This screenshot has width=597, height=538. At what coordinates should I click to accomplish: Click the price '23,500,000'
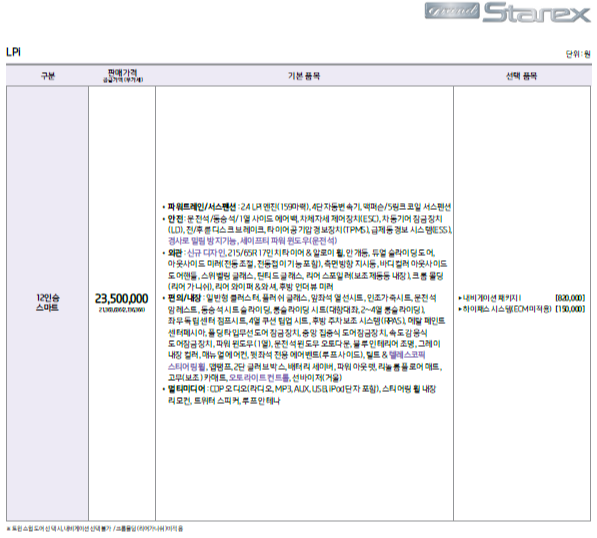pos(121,298)
